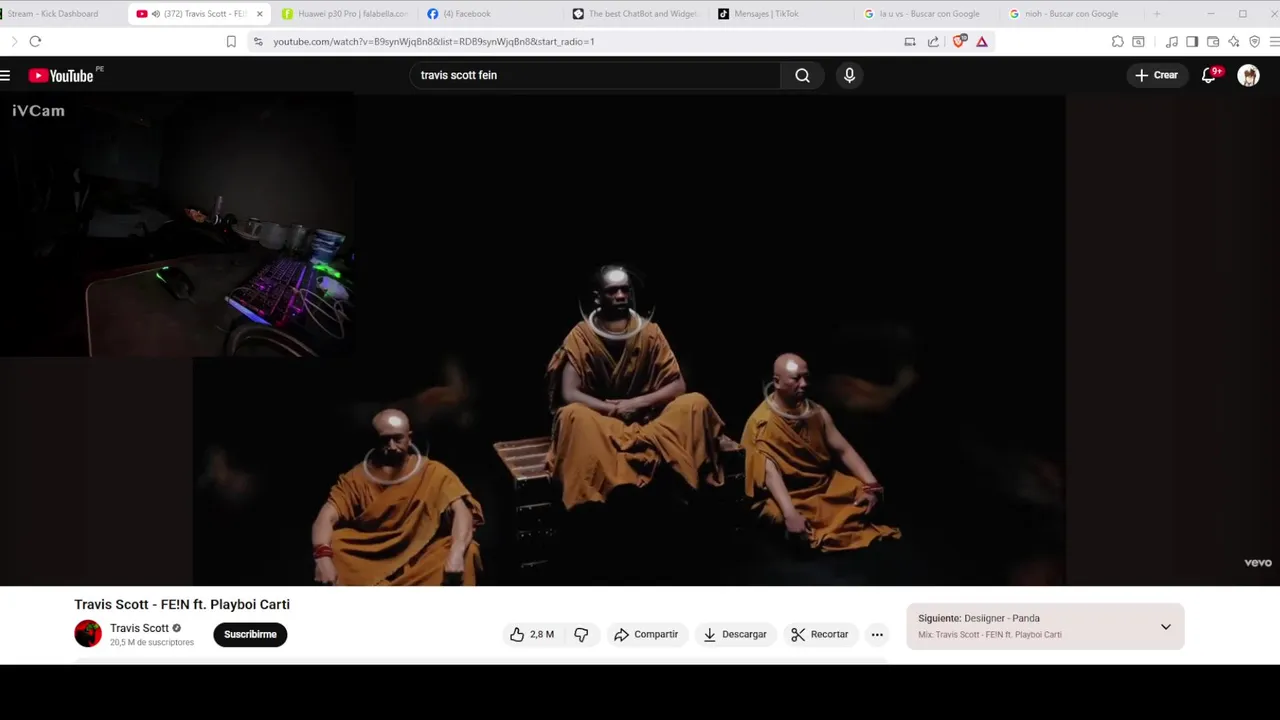Go to the YouTube home logo

(x=61, y=76)
